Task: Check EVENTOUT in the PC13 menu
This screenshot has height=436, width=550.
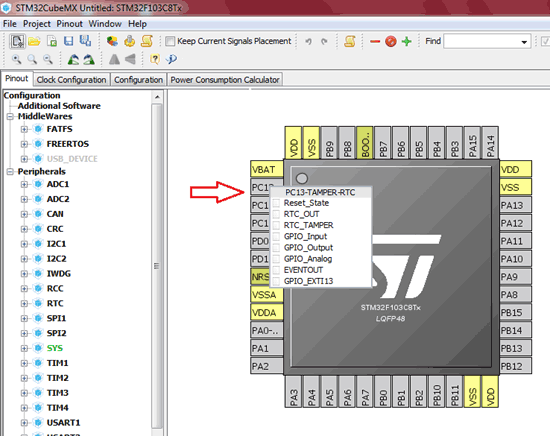Action: click(x=276, y=270)
